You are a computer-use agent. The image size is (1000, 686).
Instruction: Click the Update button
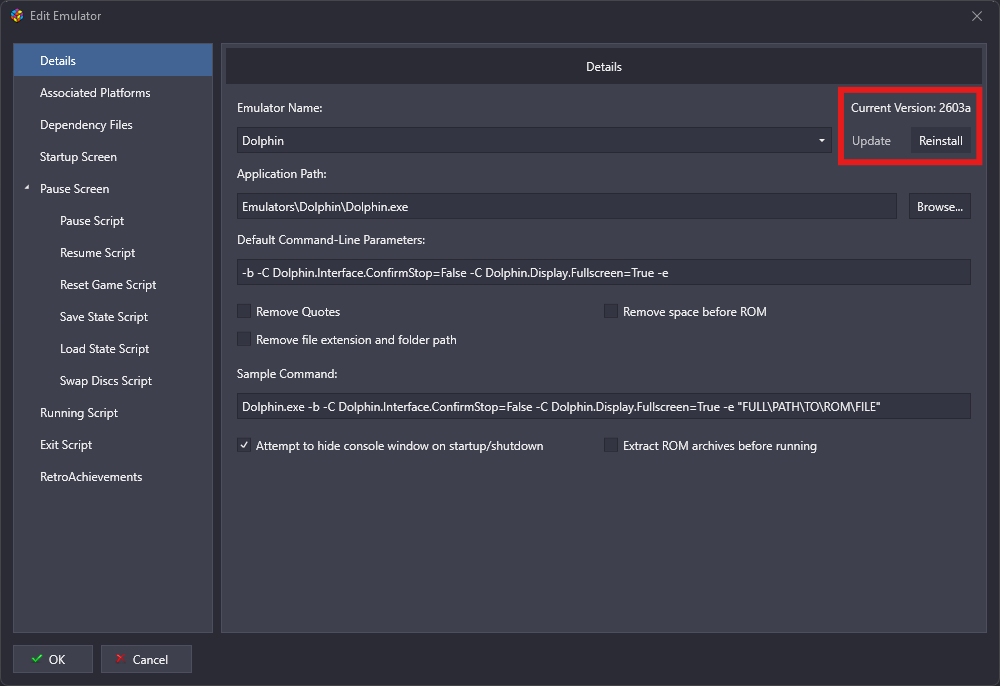(871, 141)
